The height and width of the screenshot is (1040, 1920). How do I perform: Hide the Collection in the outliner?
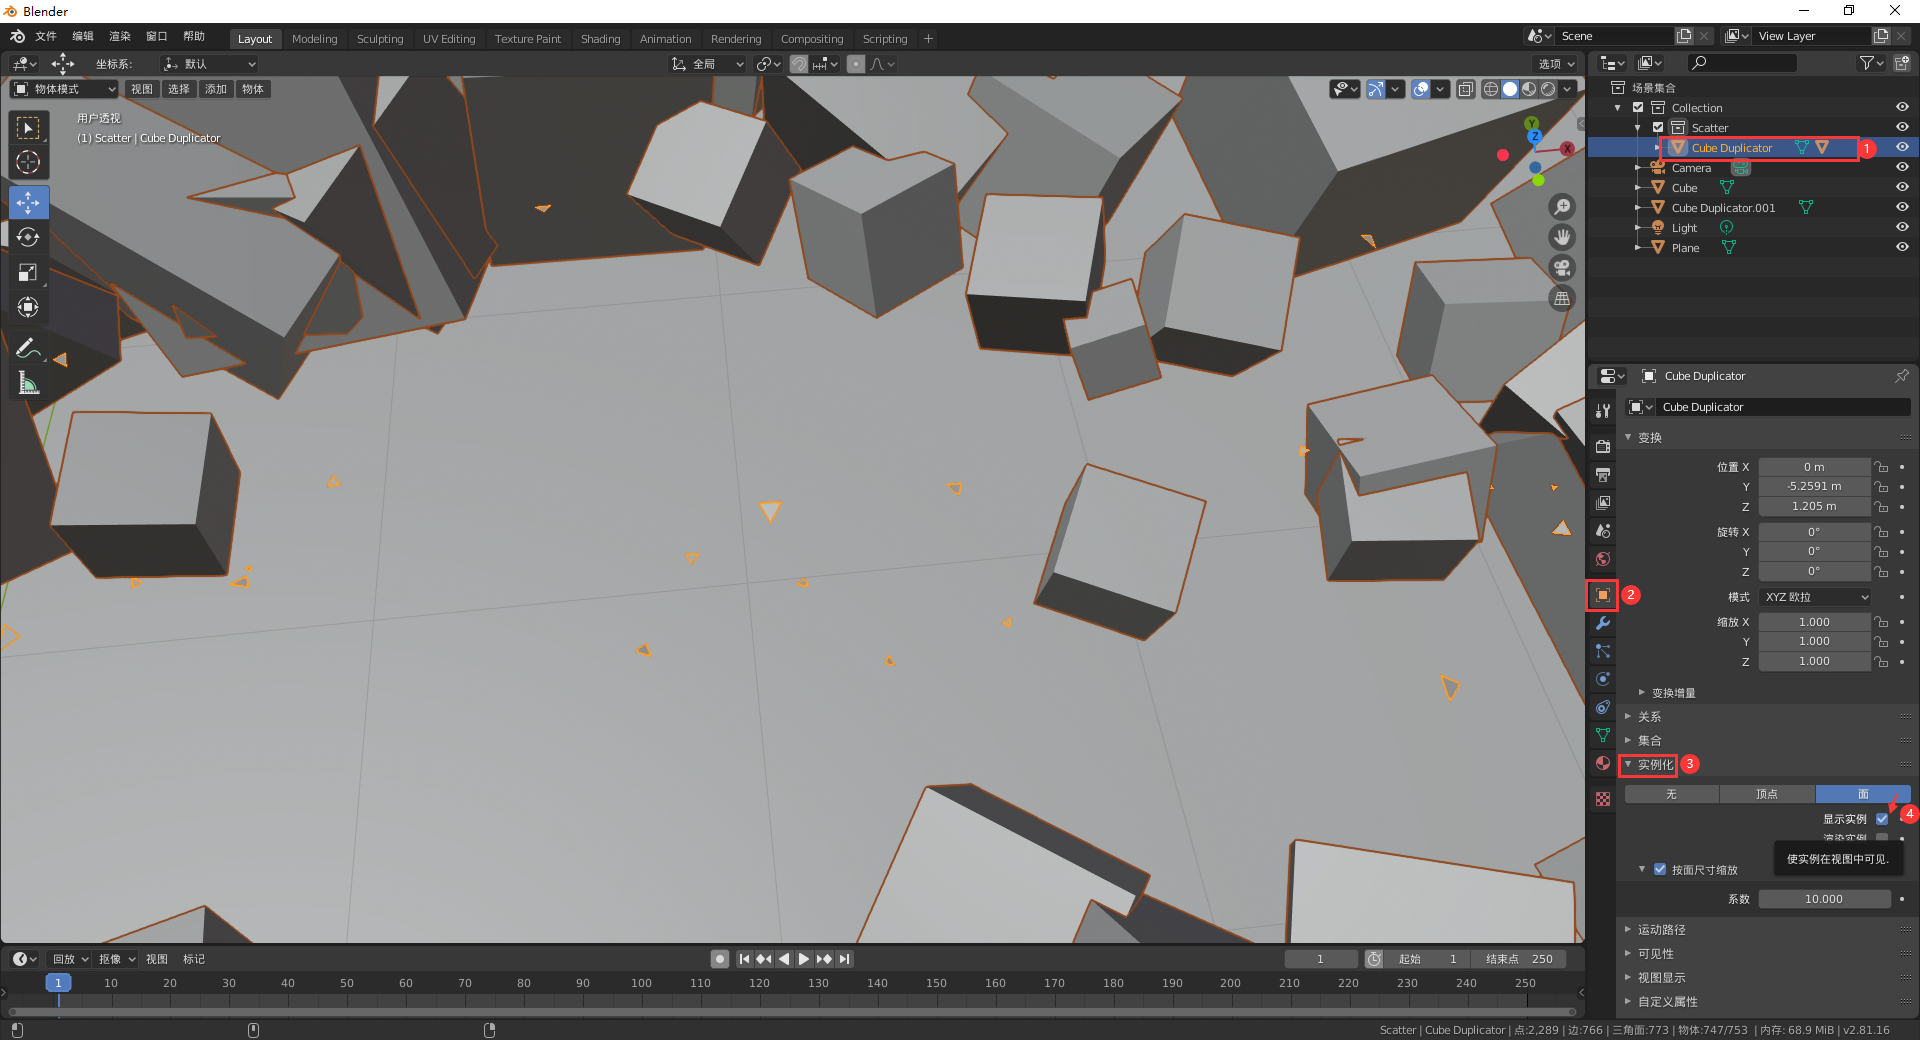(1902, 107)
